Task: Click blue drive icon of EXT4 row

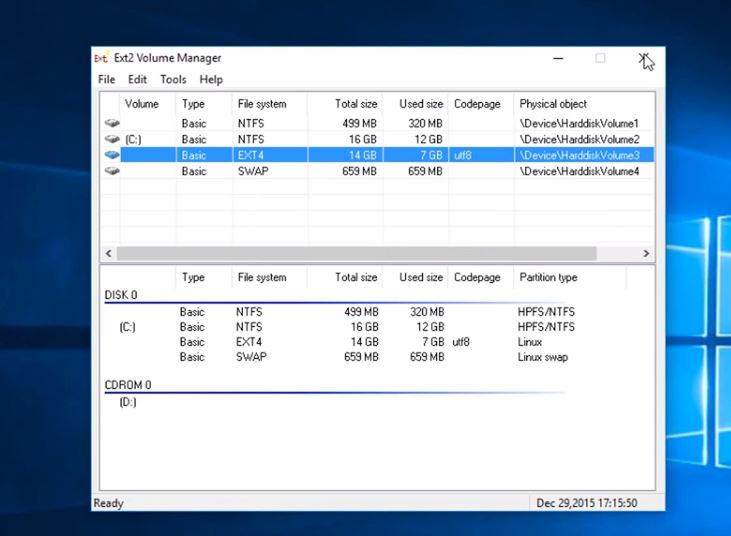Action: pyautogui.click(x=112, y=155)
